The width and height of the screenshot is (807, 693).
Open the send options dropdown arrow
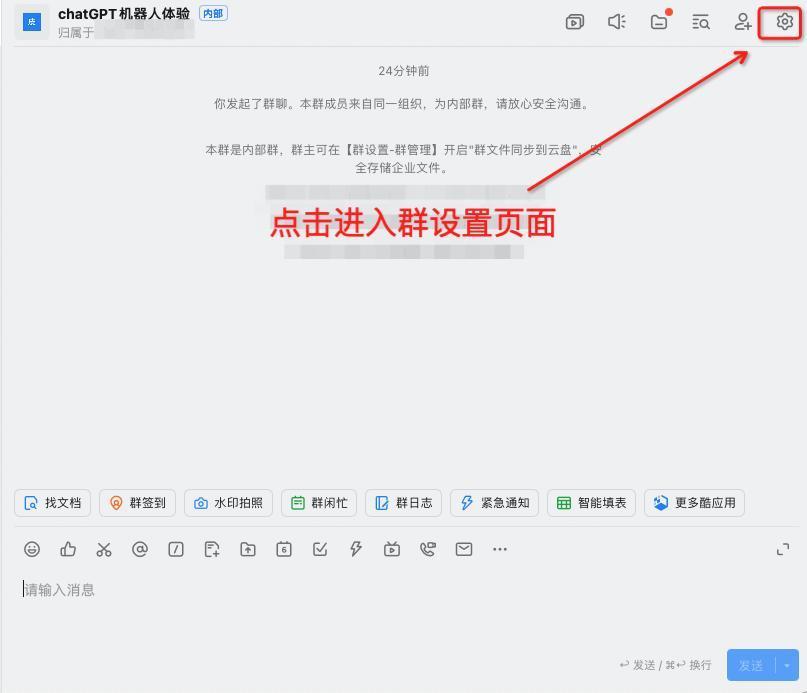787,666
